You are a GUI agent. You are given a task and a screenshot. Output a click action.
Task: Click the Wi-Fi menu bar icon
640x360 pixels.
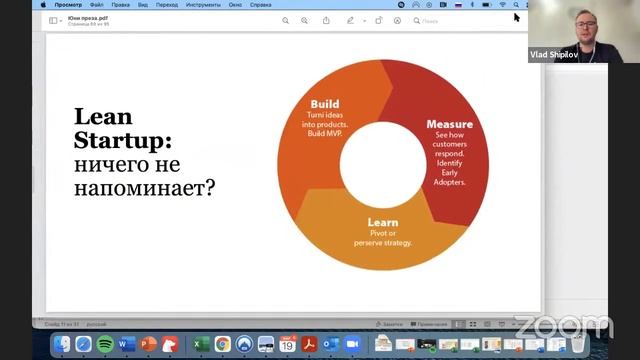502,5
